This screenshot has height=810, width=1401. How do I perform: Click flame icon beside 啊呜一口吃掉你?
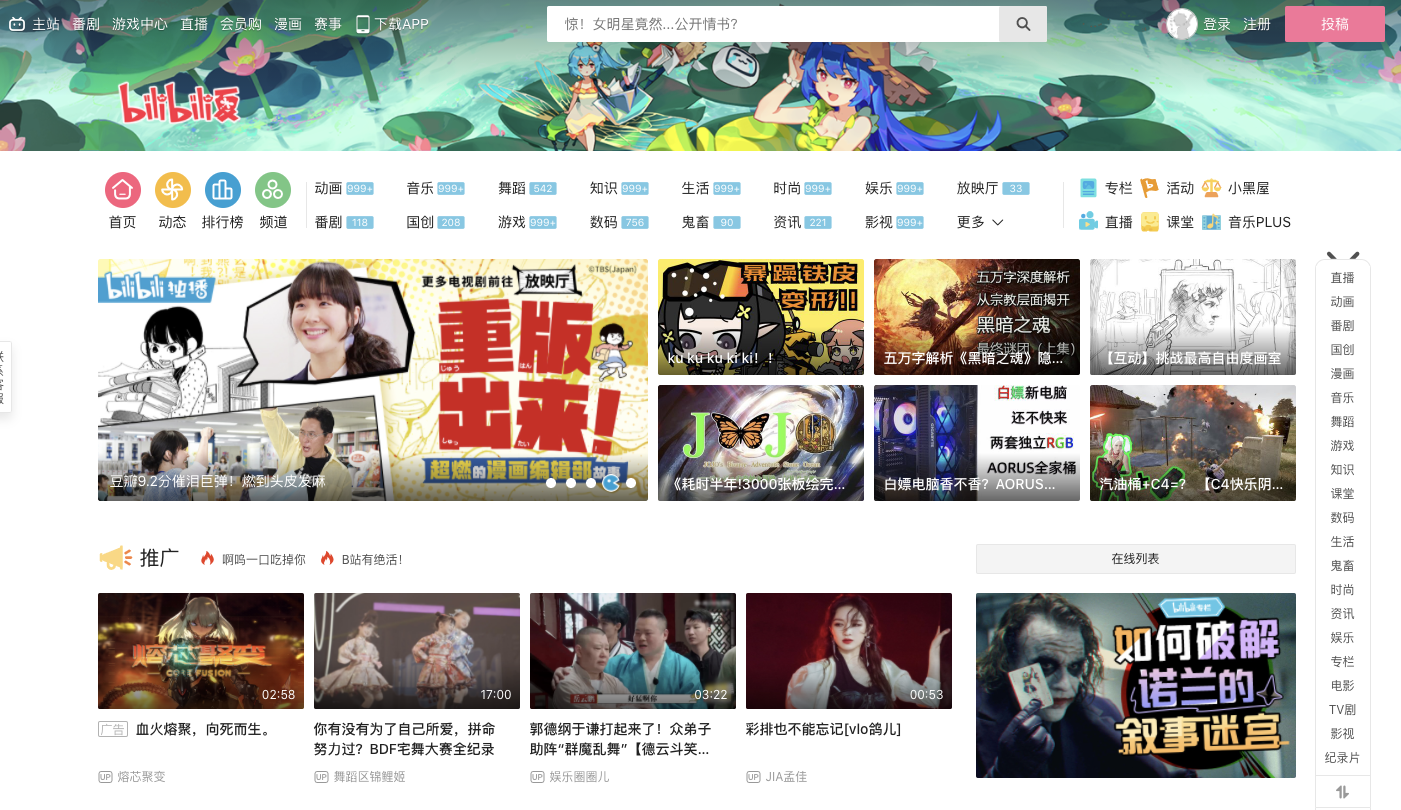tap(208, 559)
